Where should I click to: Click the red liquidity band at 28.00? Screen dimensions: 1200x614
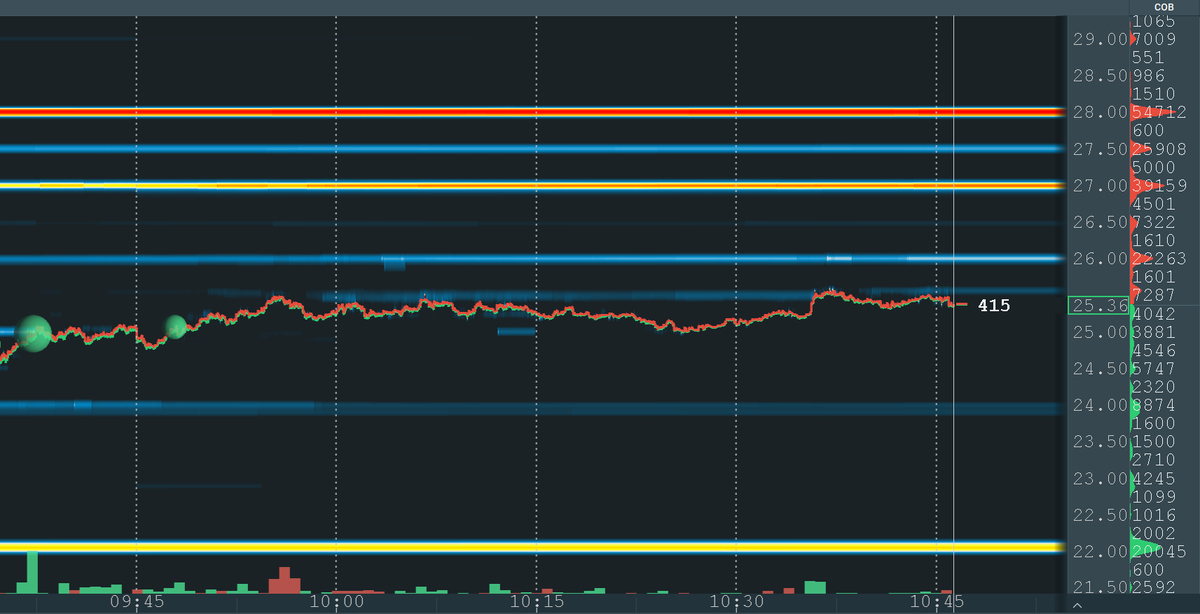click(530, 112)
